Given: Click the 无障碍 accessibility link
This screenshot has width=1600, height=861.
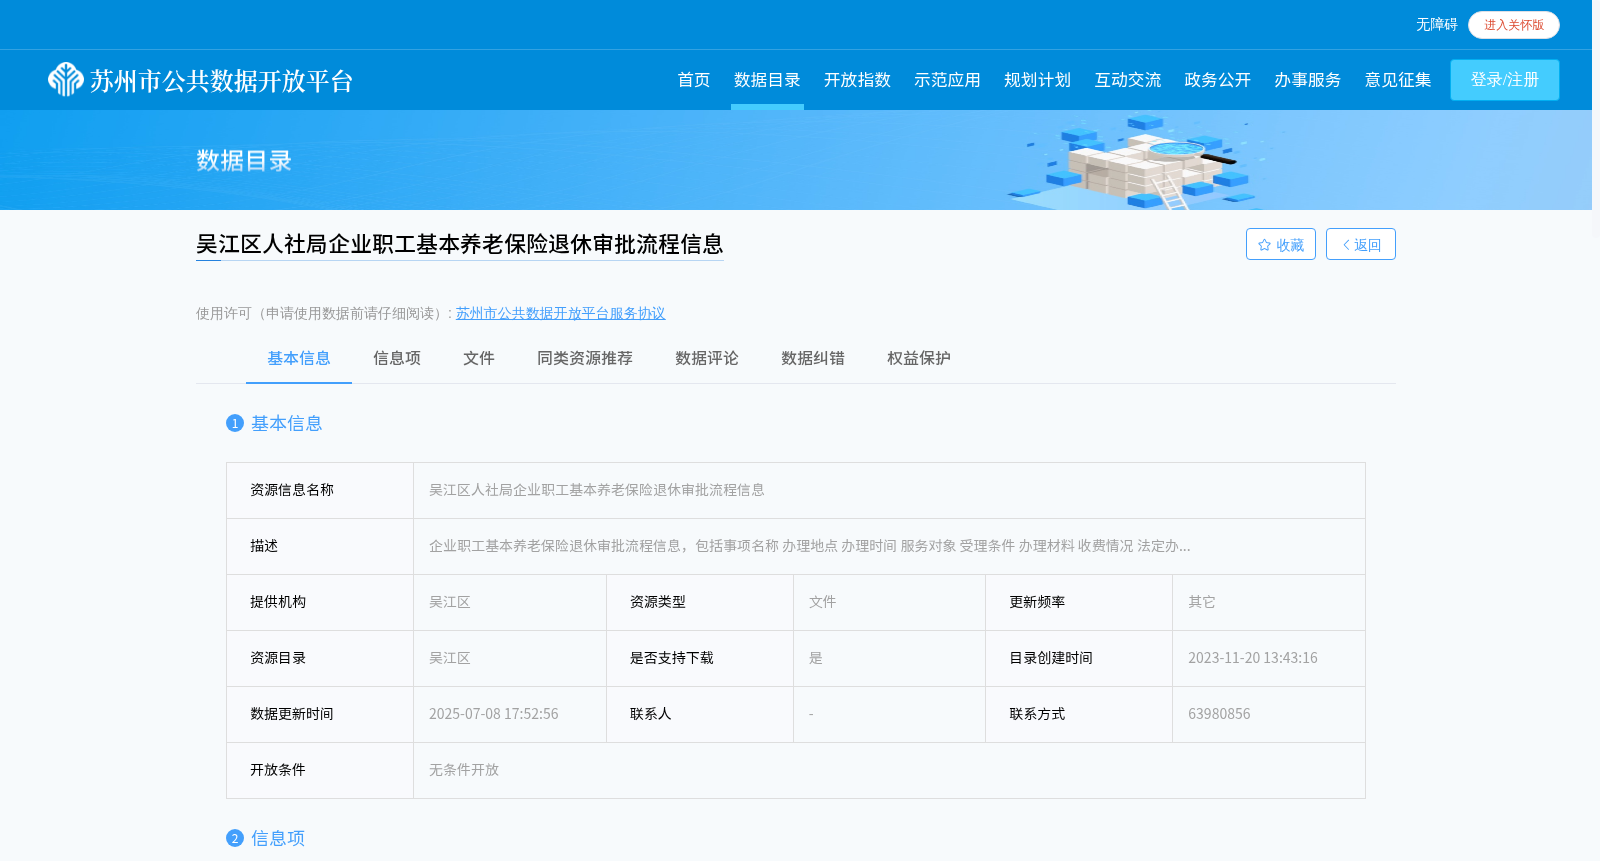Looking at the screenshot, I should [1436, 25].
